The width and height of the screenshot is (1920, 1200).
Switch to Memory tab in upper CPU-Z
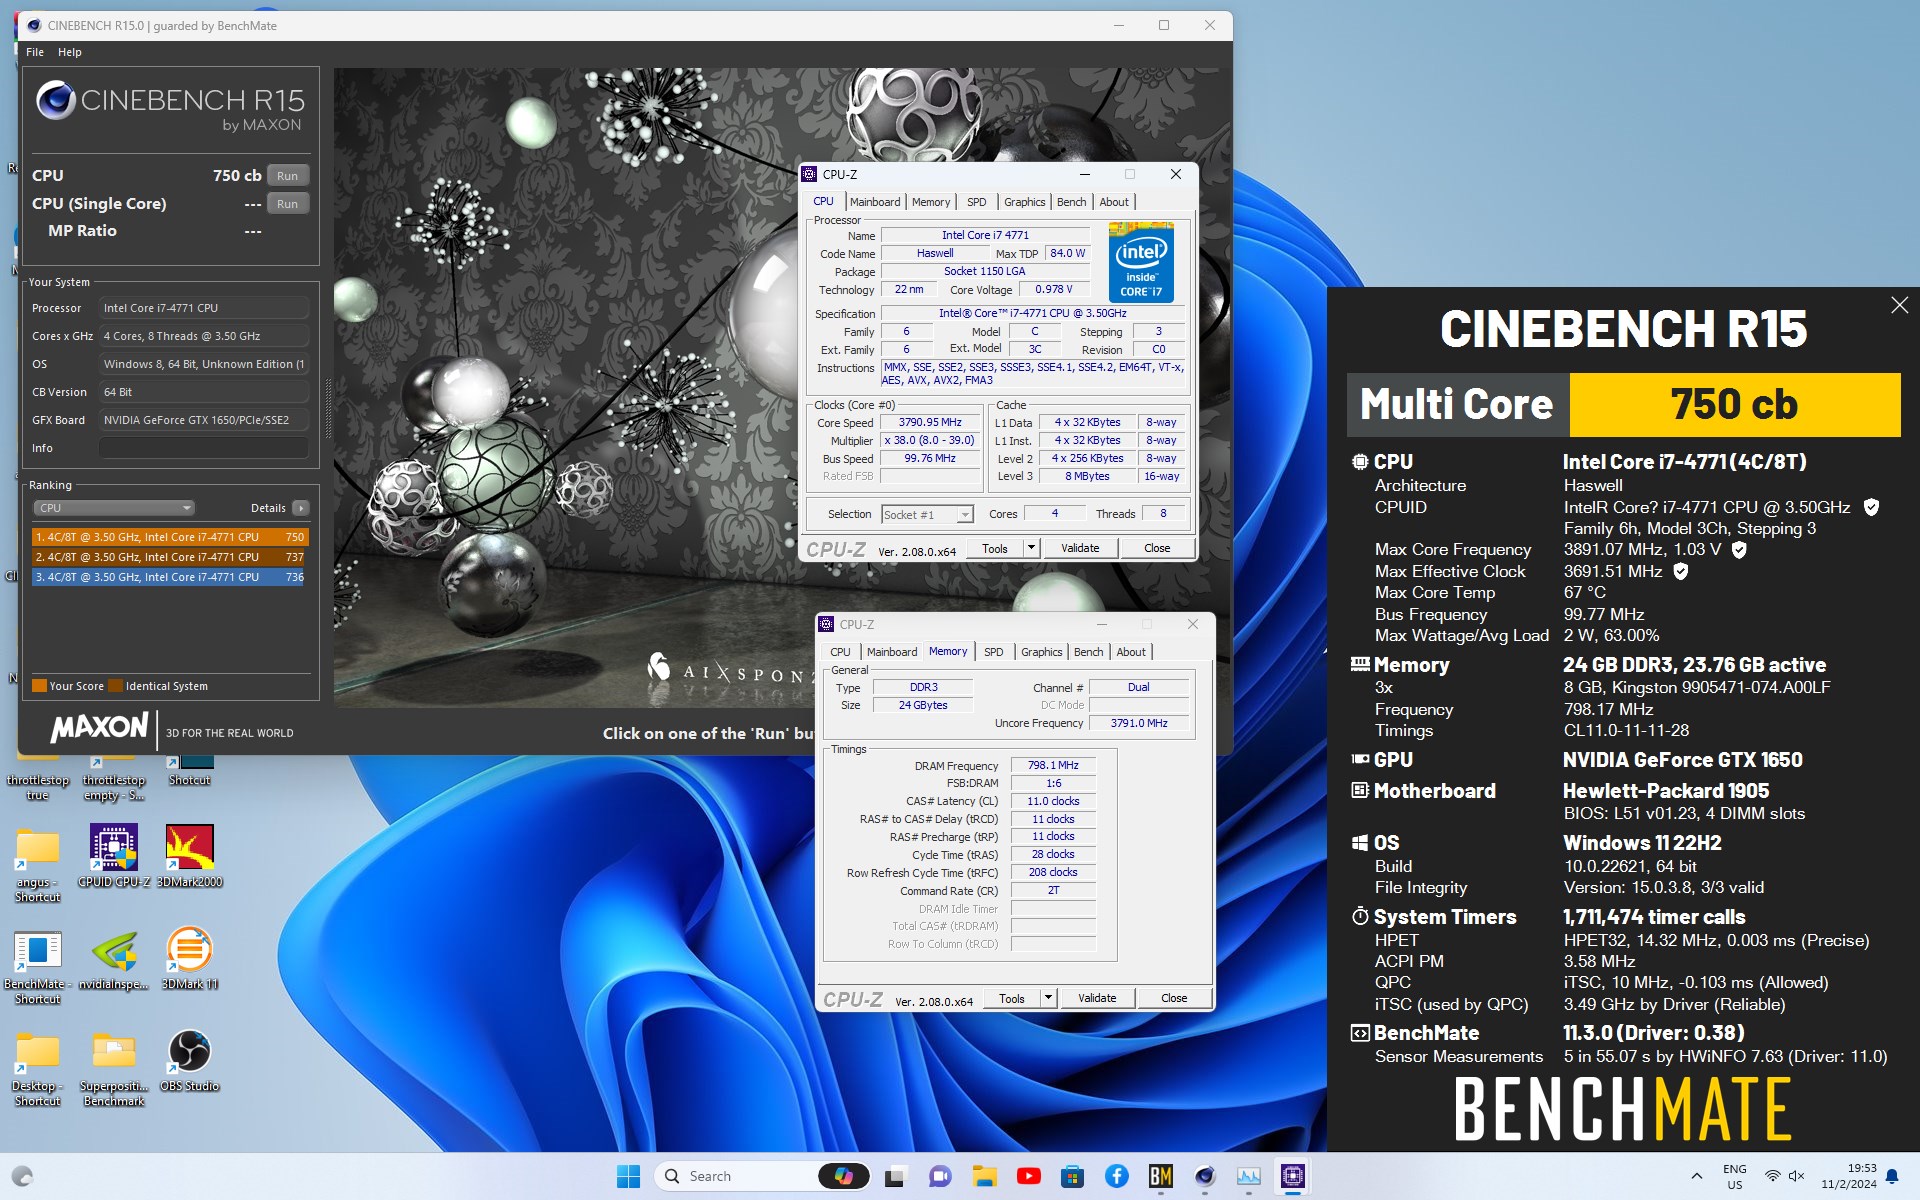(931, 202)
